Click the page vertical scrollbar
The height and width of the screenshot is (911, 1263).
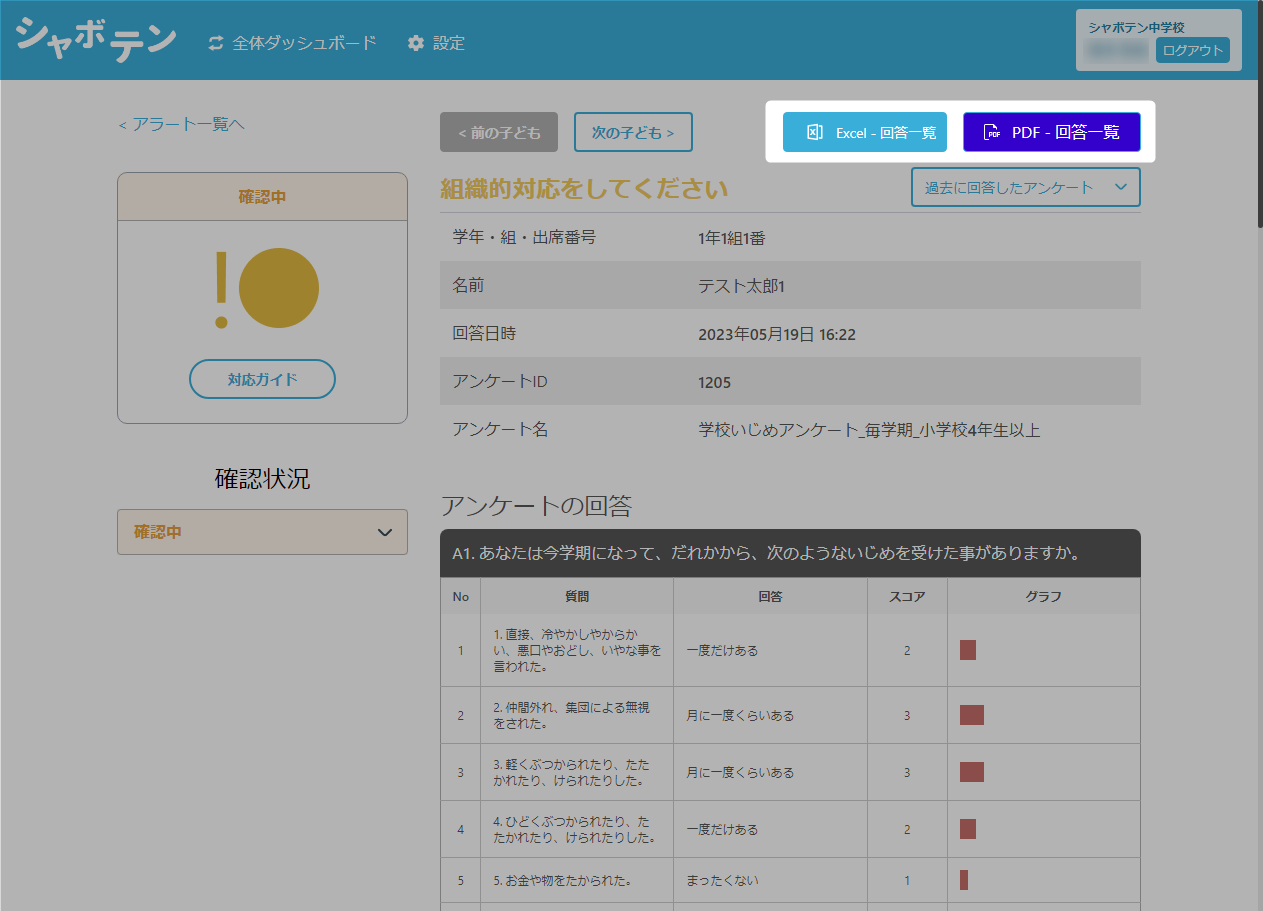(1258, 115)
